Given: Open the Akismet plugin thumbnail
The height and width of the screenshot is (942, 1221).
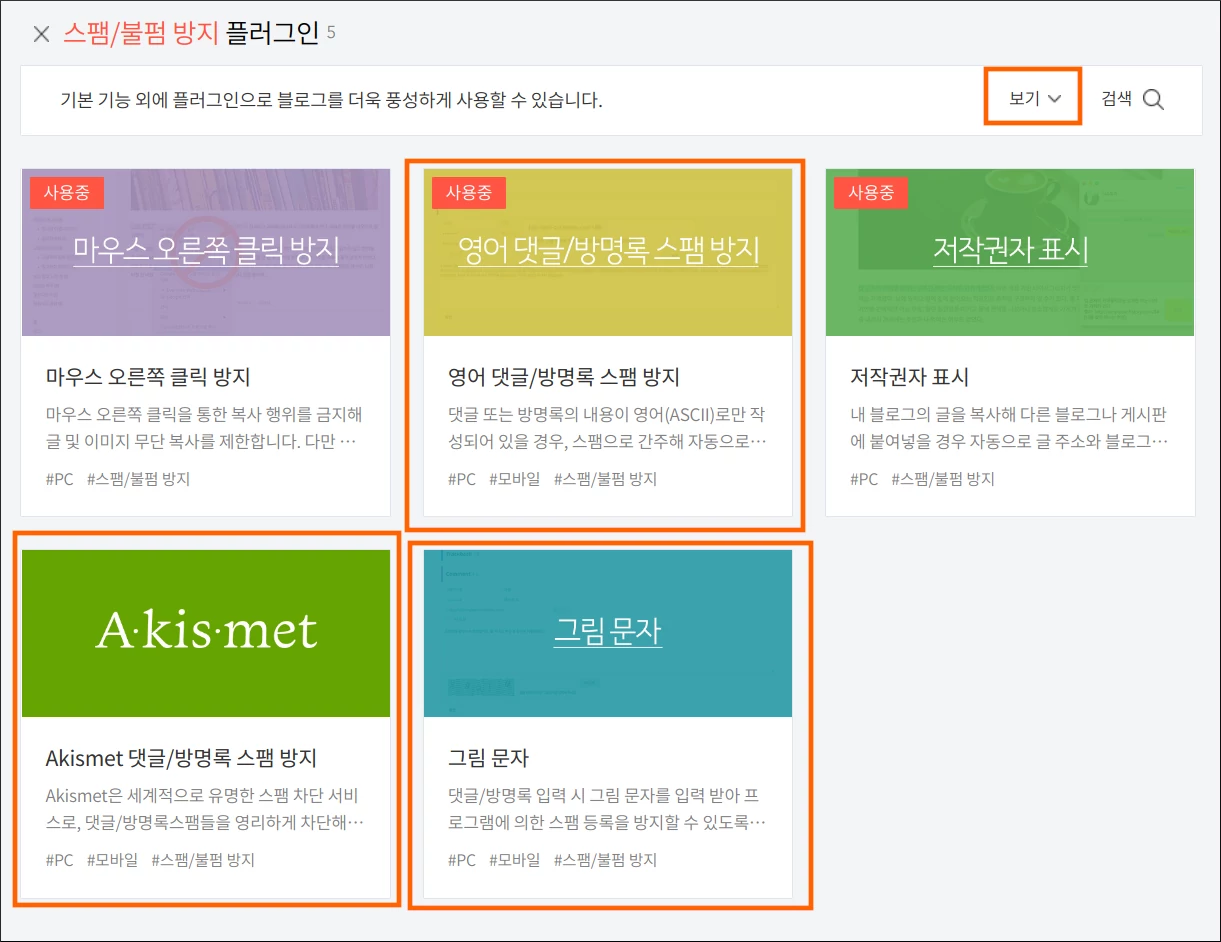Looking at the screenshot, I should click(x=205, y=632).
